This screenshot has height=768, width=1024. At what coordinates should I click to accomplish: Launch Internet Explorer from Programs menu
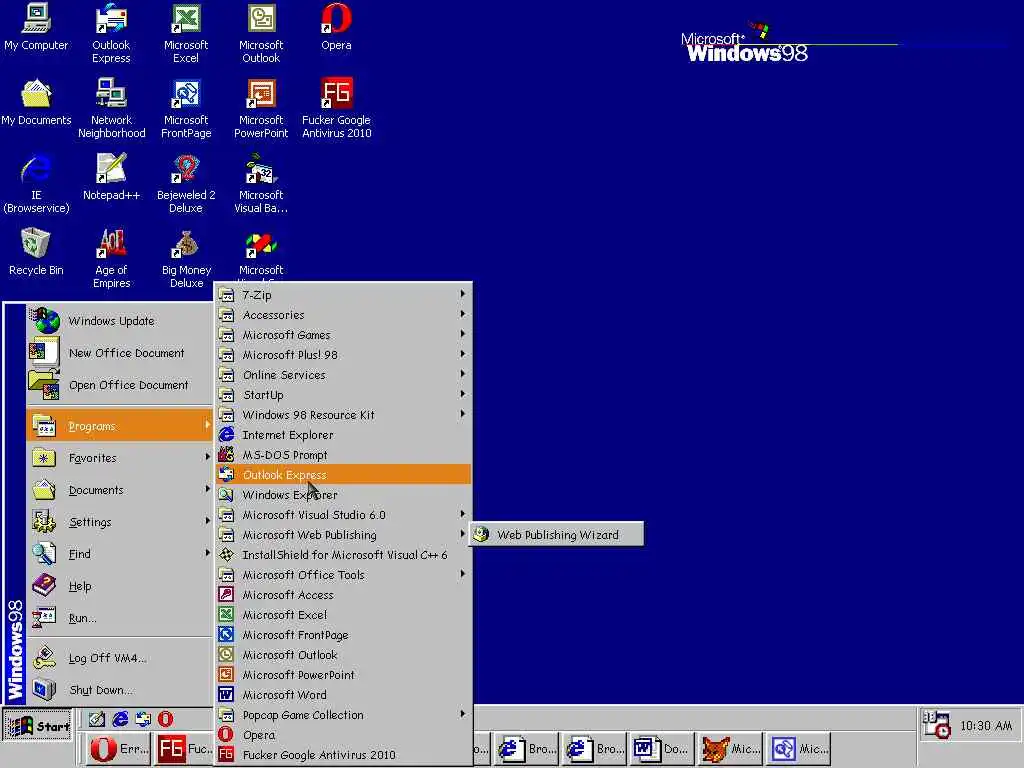[x=344, y=435]
